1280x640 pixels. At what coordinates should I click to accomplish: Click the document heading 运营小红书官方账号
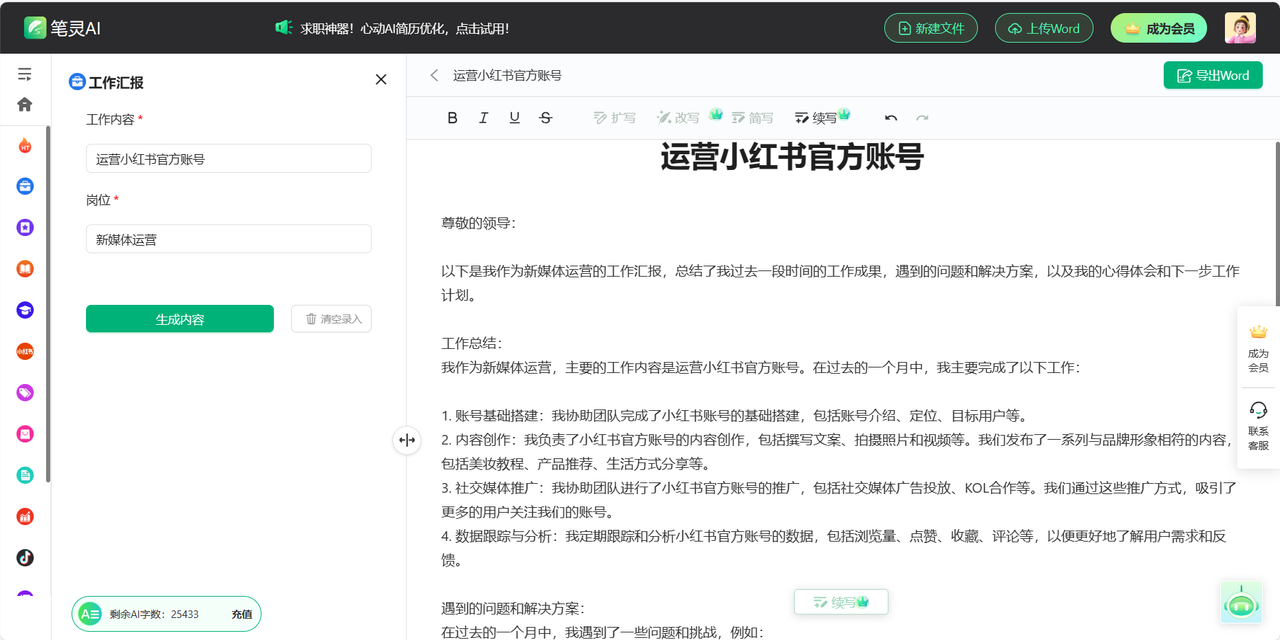point(792,157)
